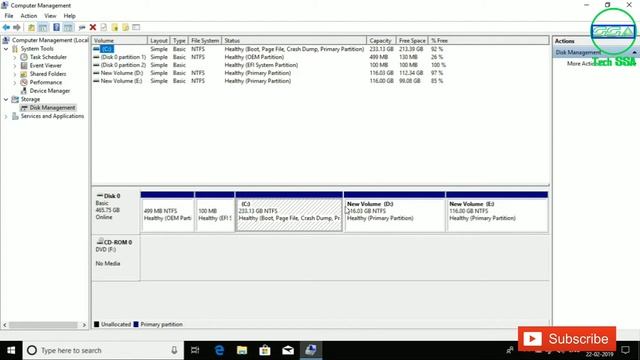The height and width of the screenshot is (360, 640).
Task: Select the Device Manager icon in tree
Action: pos(24,91)
